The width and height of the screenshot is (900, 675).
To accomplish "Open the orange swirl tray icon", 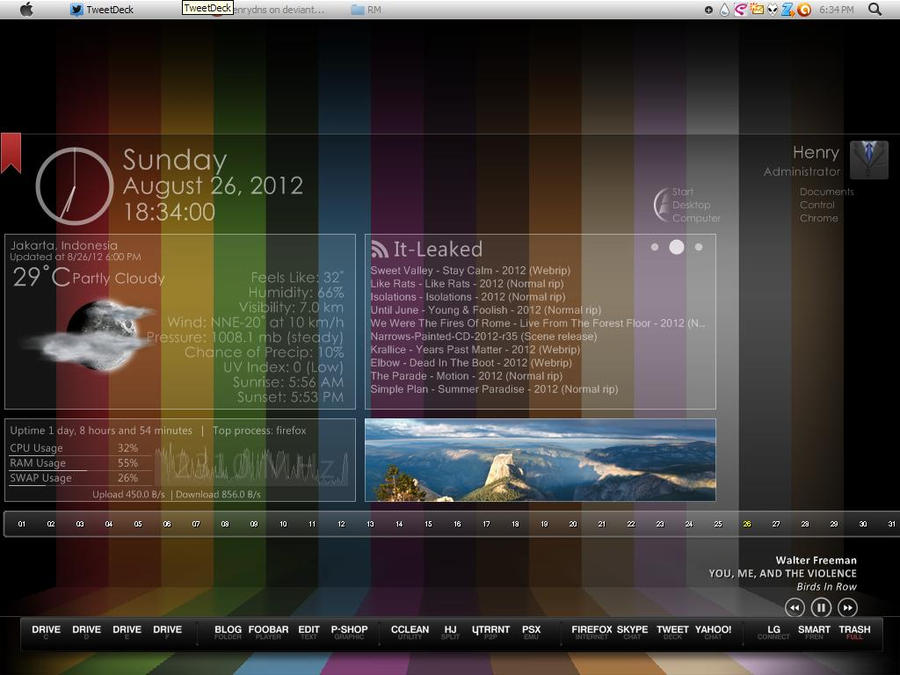I will [804, 10].
